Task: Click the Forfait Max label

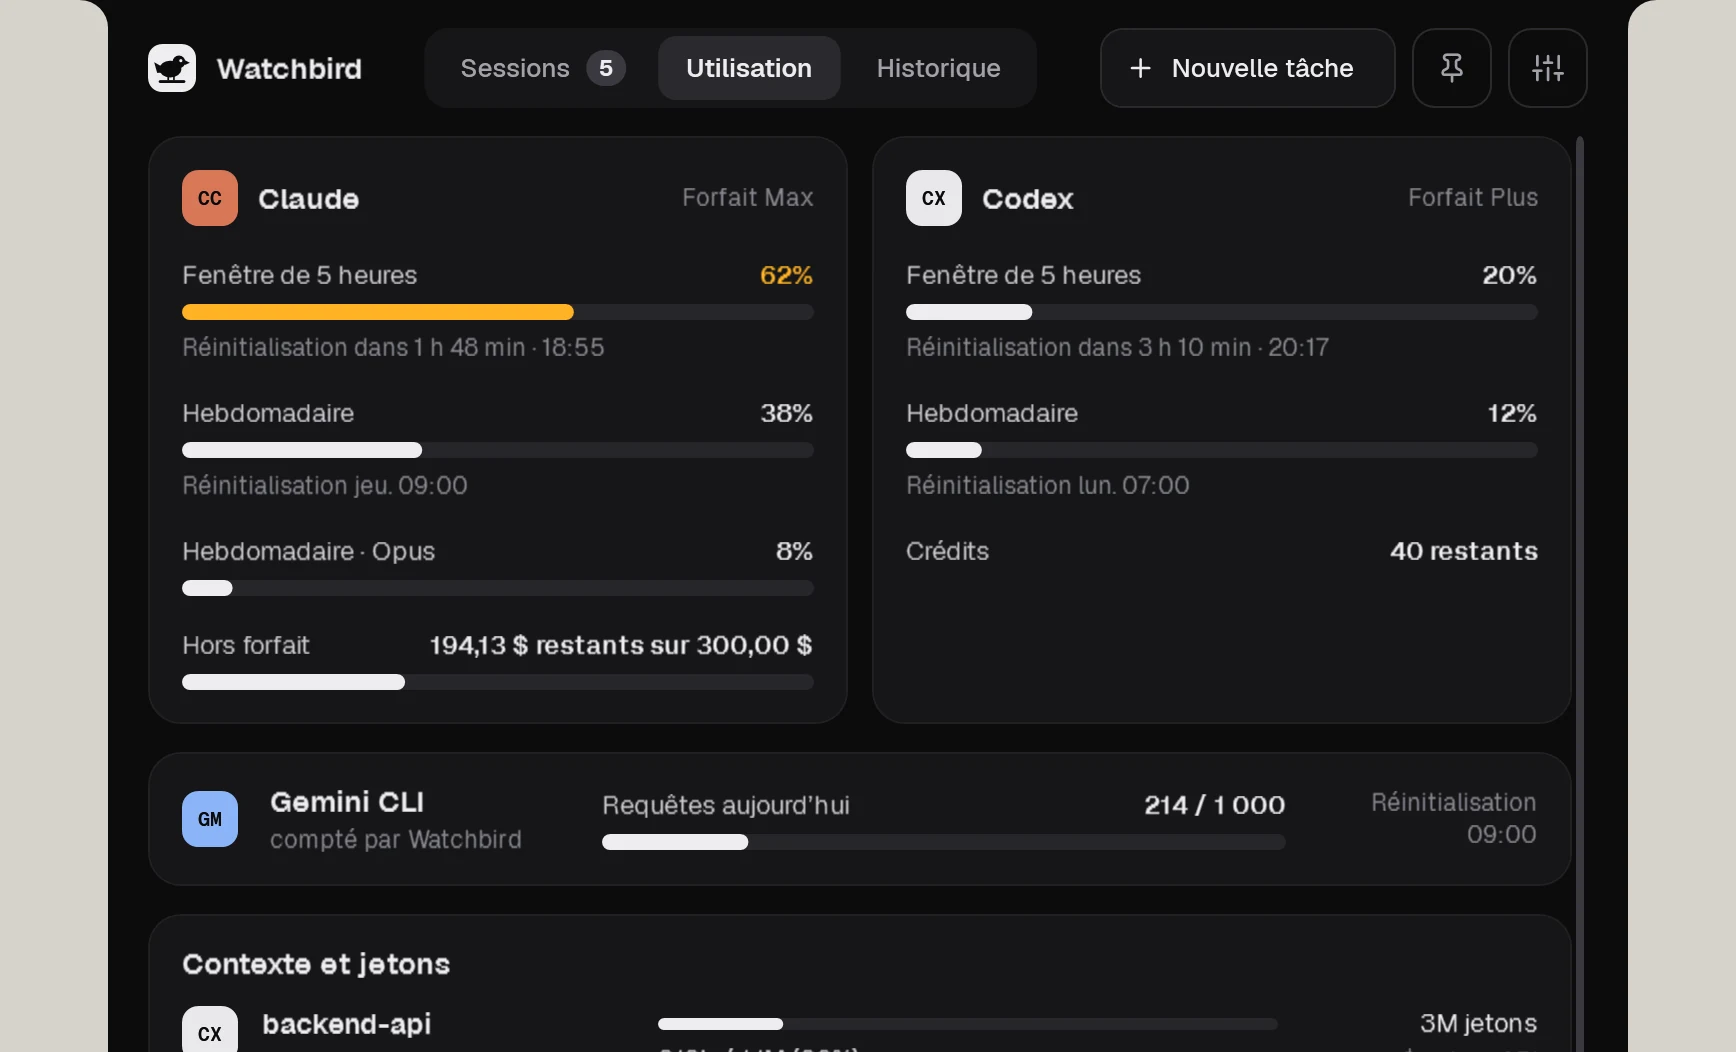Action: 748,197
